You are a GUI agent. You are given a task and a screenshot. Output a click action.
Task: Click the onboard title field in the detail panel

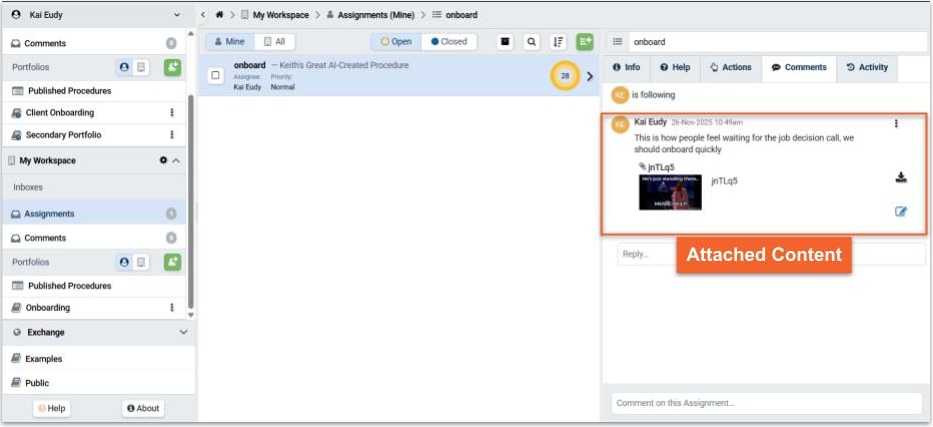[x=777, y=42]
